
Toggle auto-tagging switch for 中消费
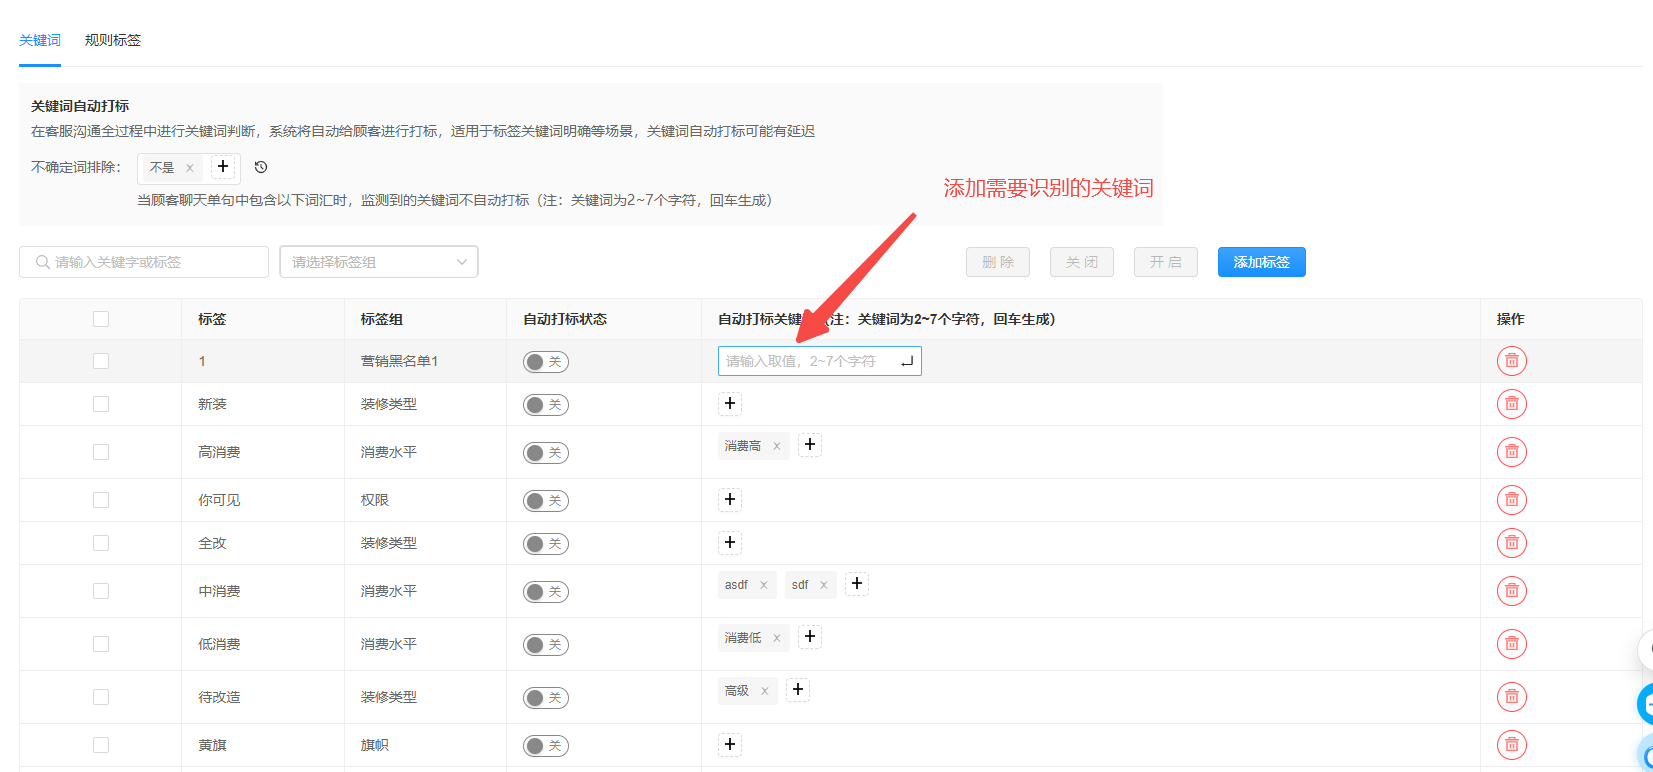click(x=546, y=592)
